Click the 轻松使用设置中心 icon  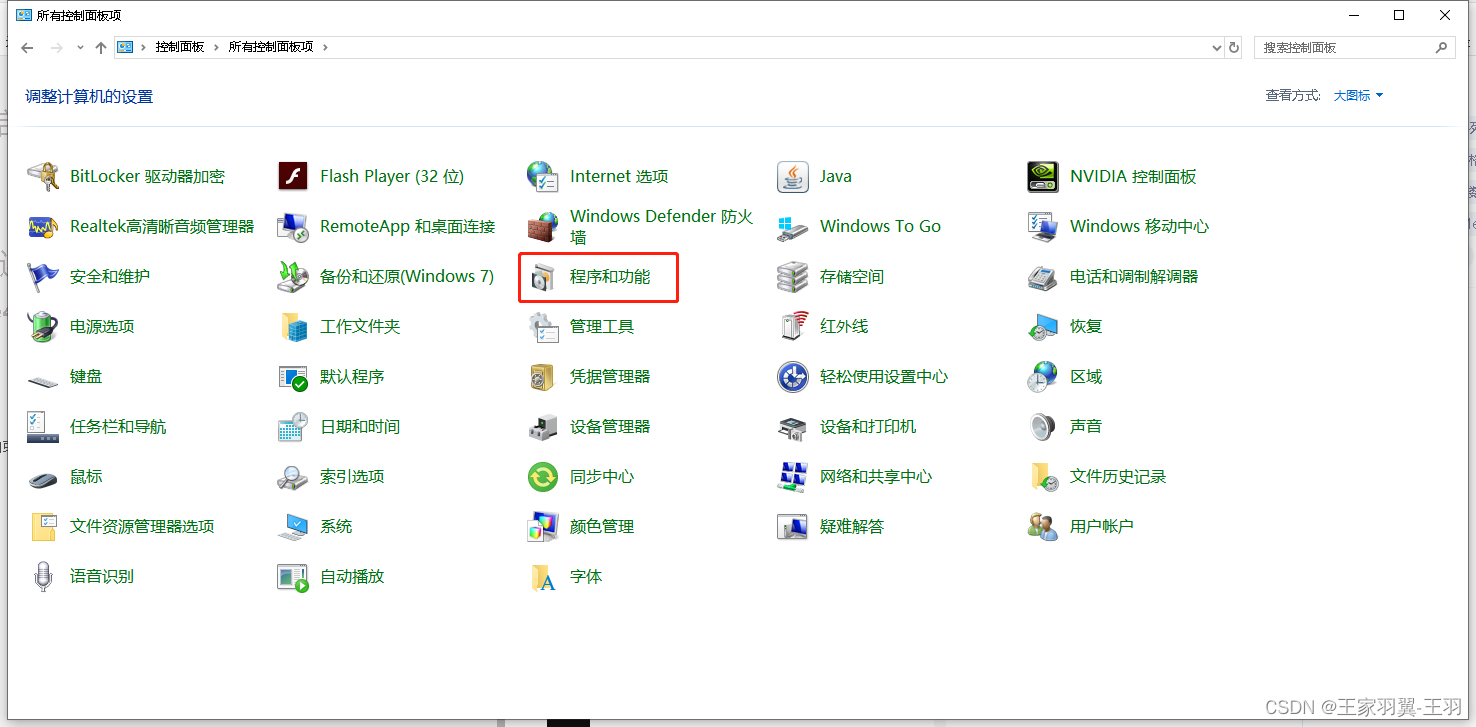(x=793, y=377)
